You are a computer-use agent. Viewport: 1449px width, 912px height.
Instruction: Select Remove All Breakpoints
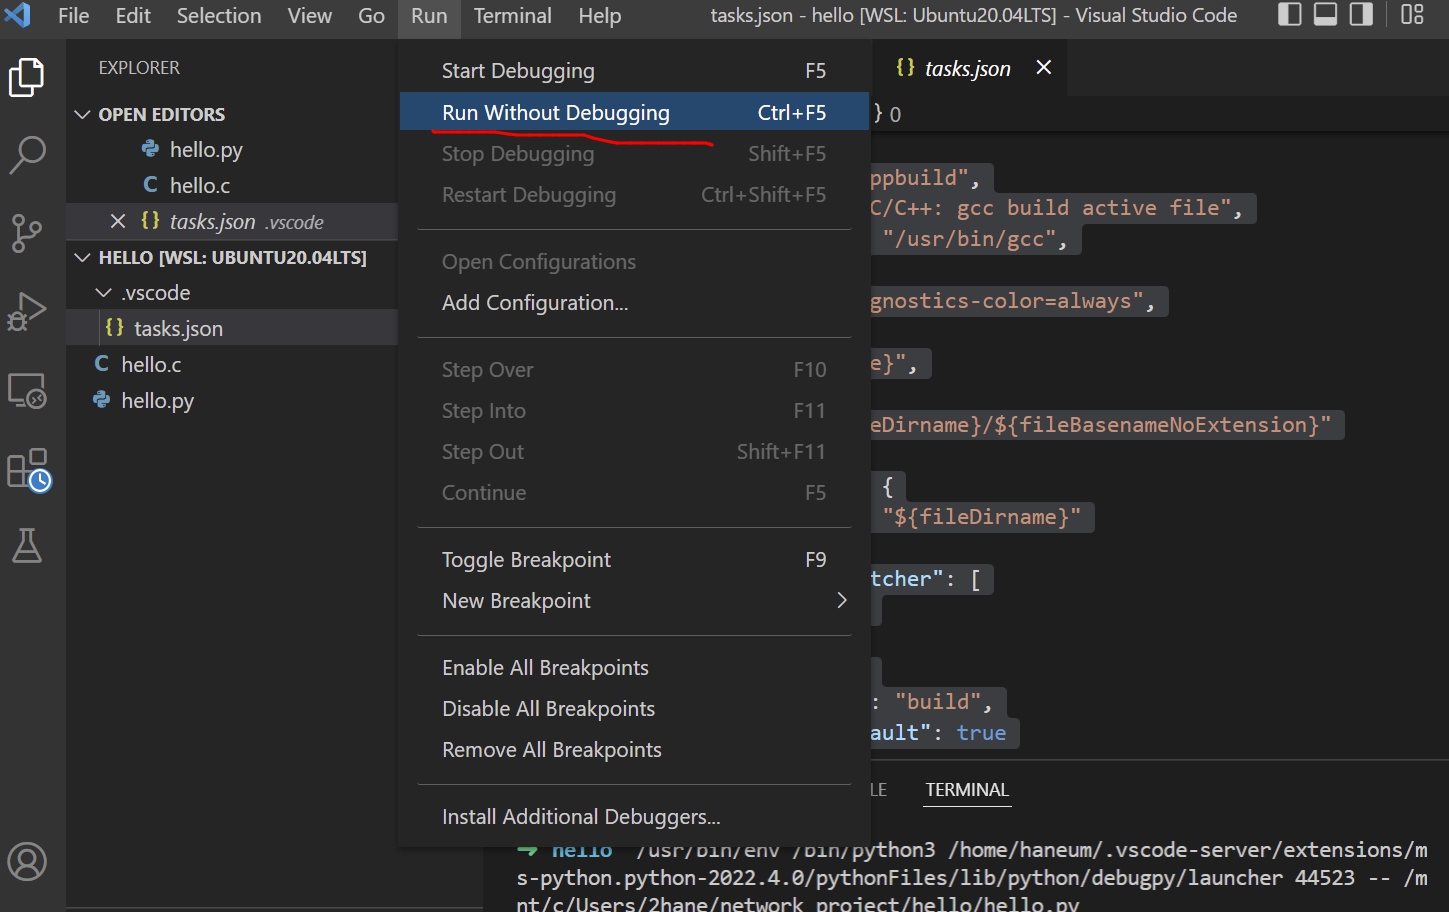pyautogui.click(x=634, y=750)
